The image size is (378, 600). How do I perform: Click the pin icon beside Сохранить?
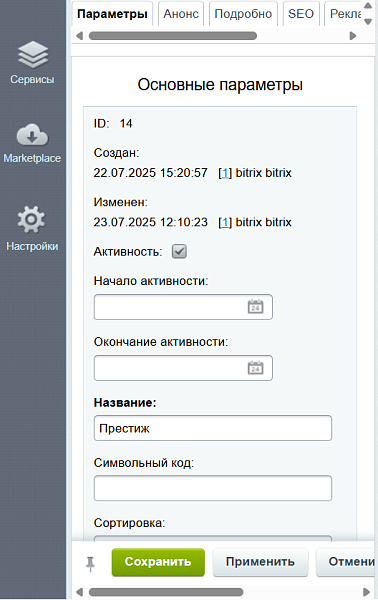90,564
